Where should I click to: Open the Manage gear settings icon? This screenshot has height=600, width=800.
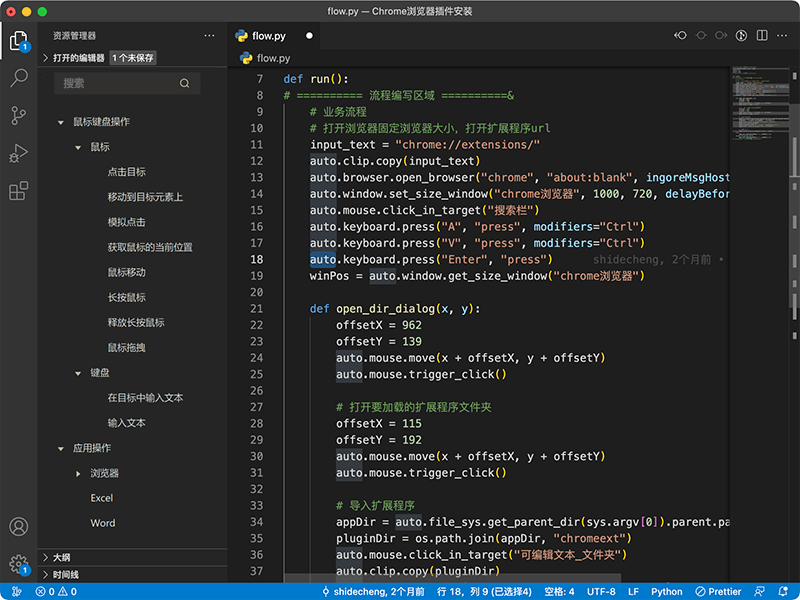point(18,564)
